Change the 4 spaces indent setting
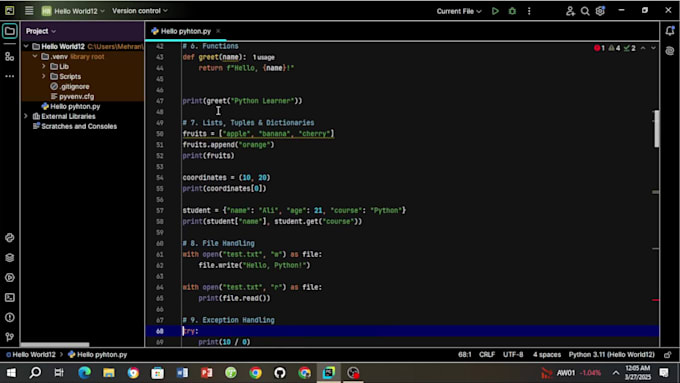 point(547,355)
